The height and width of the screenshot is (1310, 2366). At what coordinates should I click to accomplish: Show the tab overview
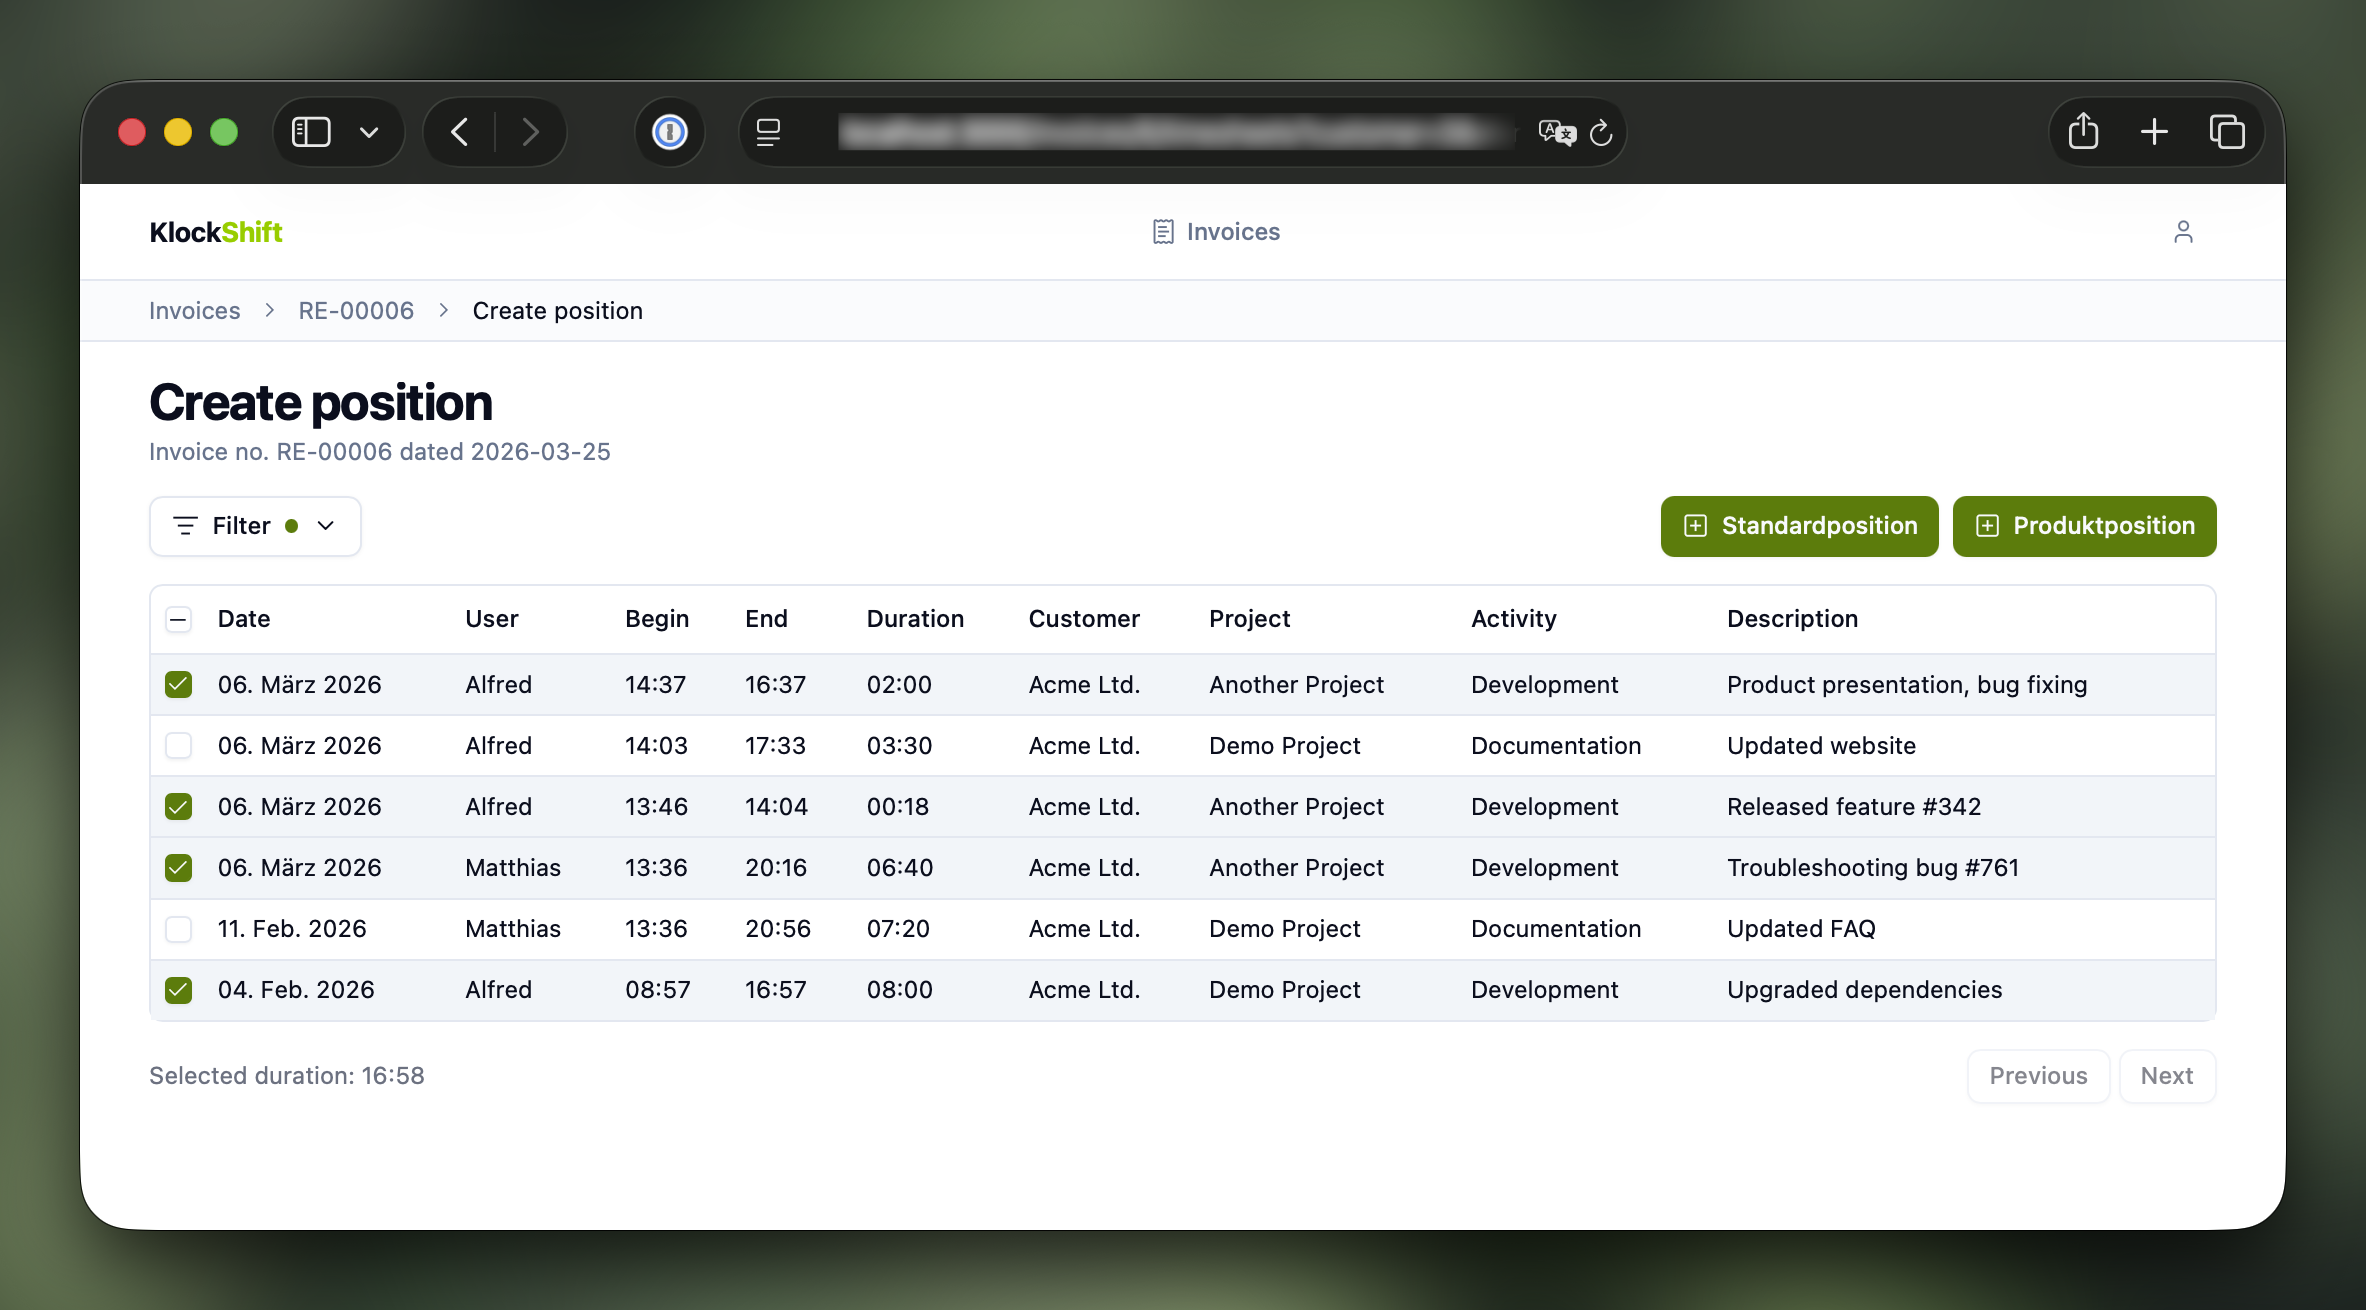tap(2227, 131)
